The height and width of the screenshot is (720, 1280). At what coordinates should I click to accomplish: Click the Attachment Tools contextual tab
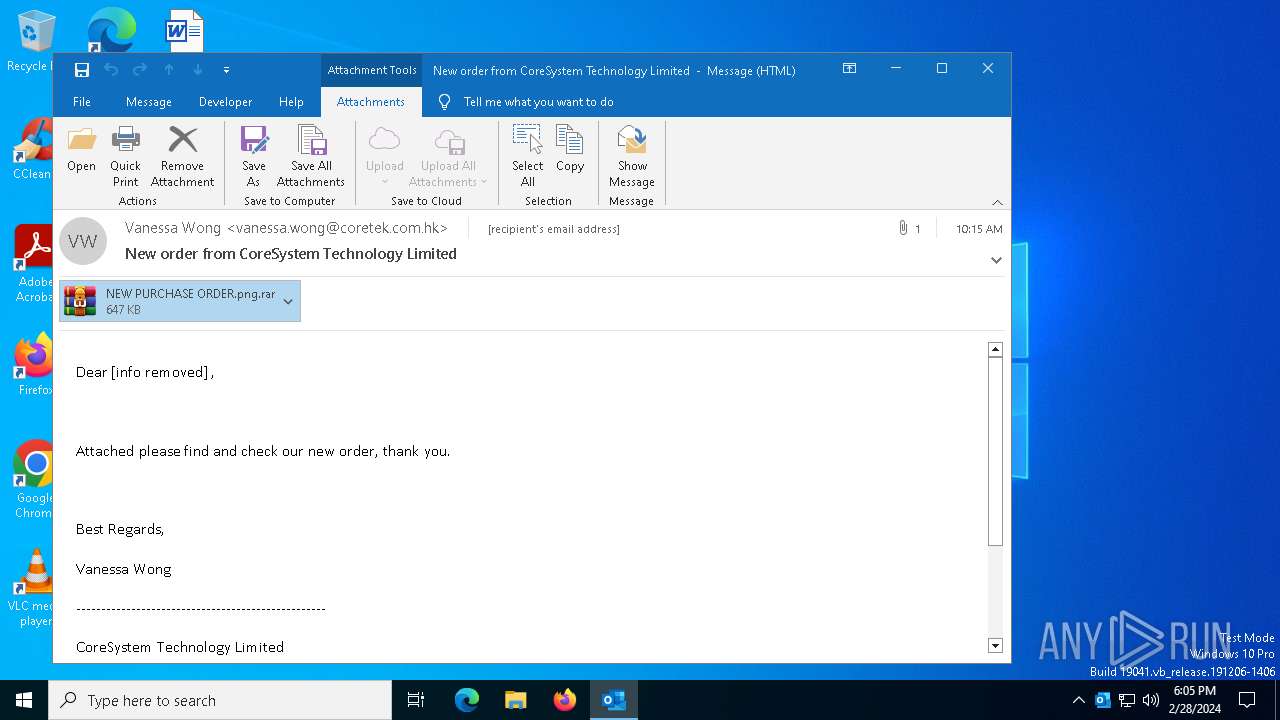click(x=372, y=70)
